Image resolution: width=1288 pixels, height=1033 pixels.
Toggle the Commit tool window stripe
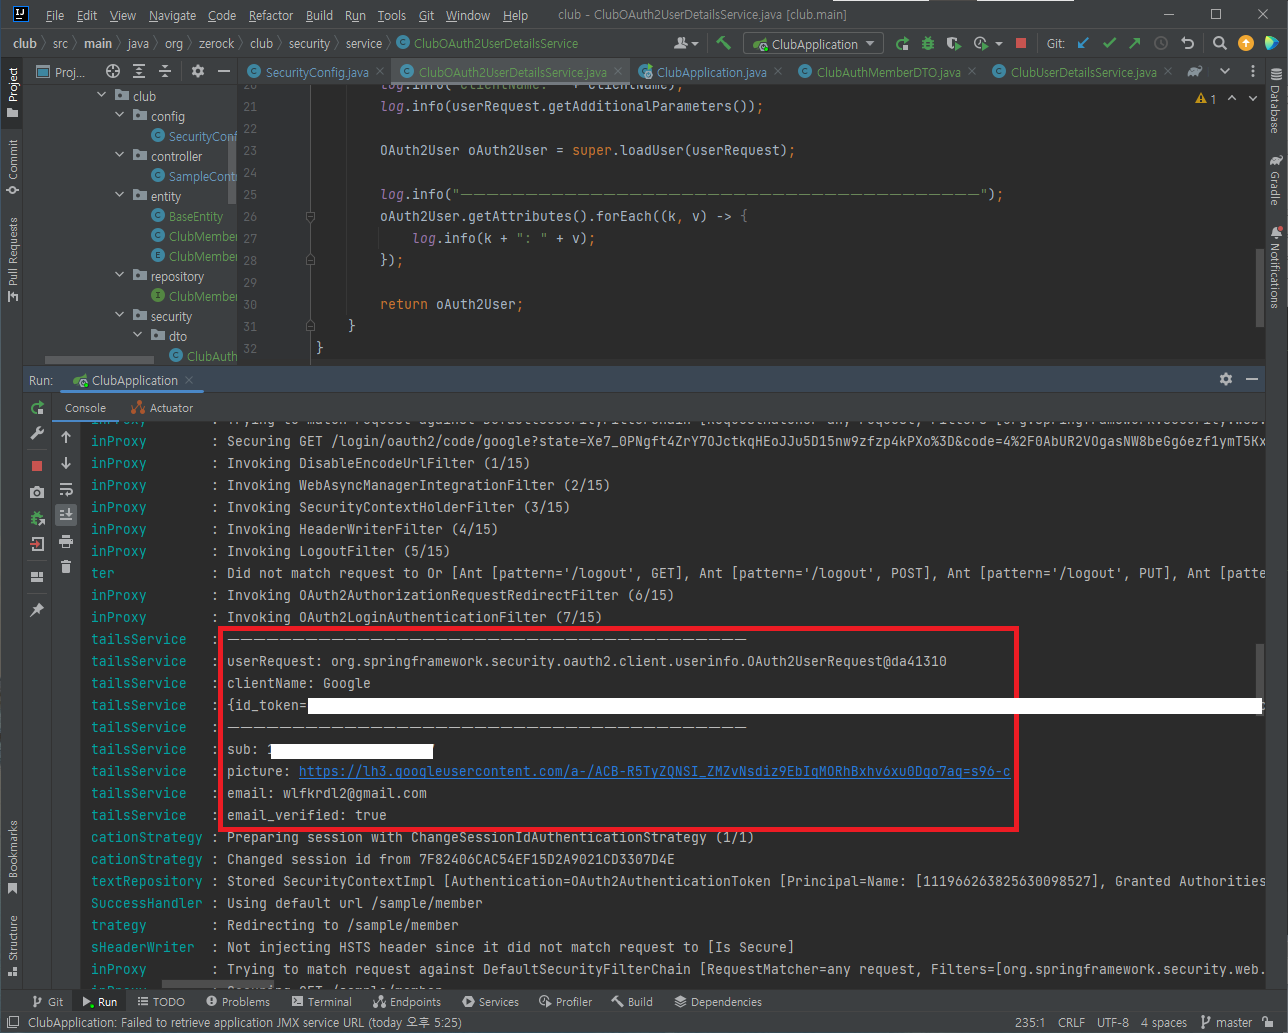(12, 167)
